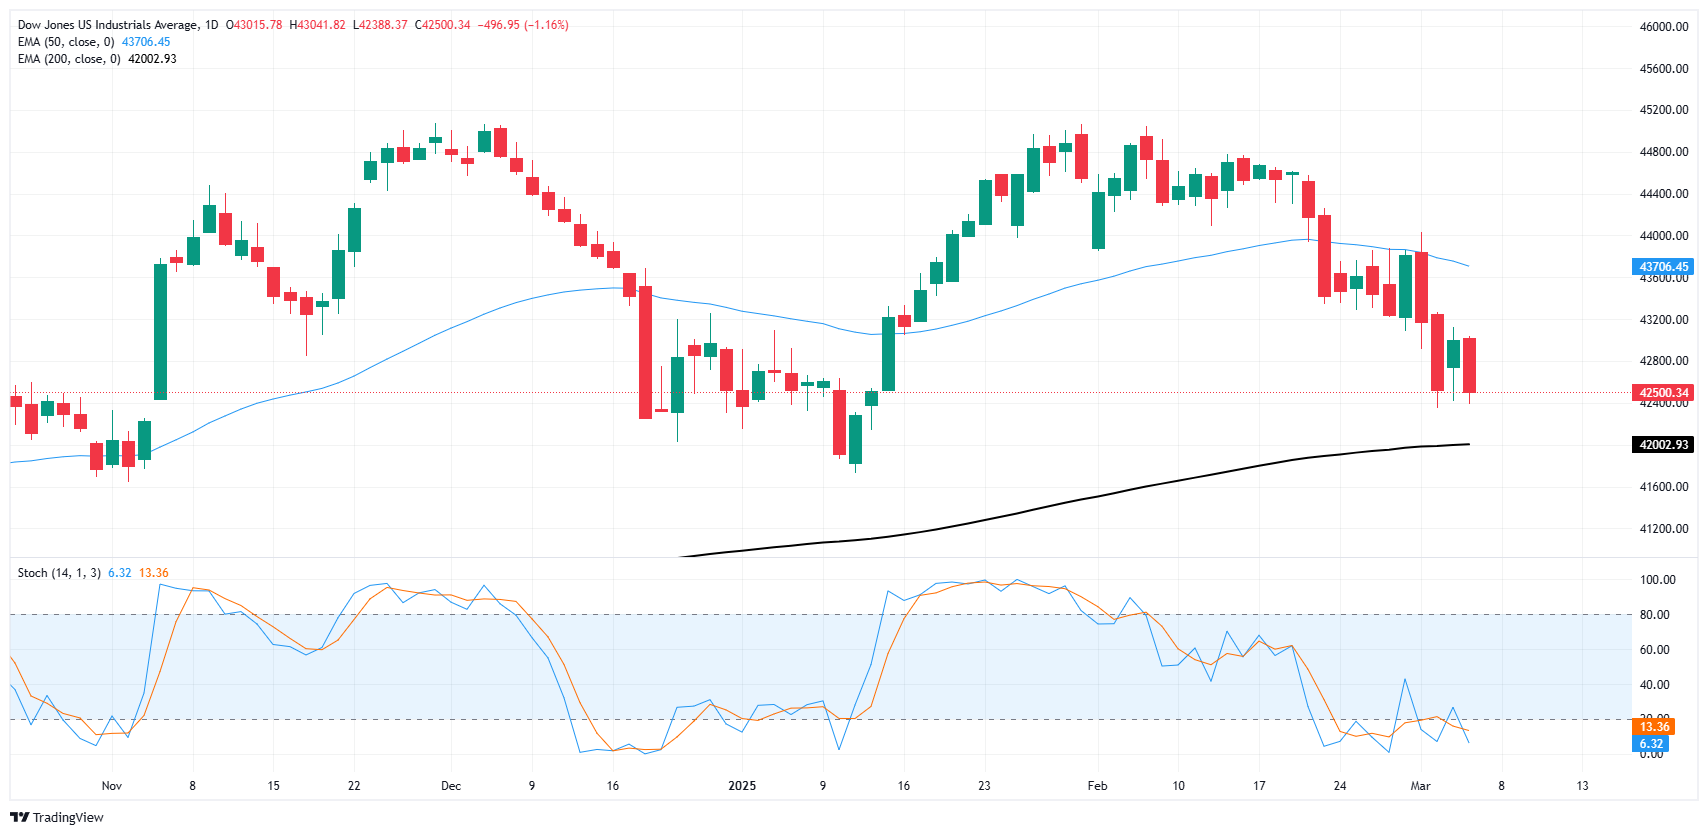Click the orange 13.36 stochastic value tag
The height and width of the screenshot is (835, 1708).
pos(1654,727)
